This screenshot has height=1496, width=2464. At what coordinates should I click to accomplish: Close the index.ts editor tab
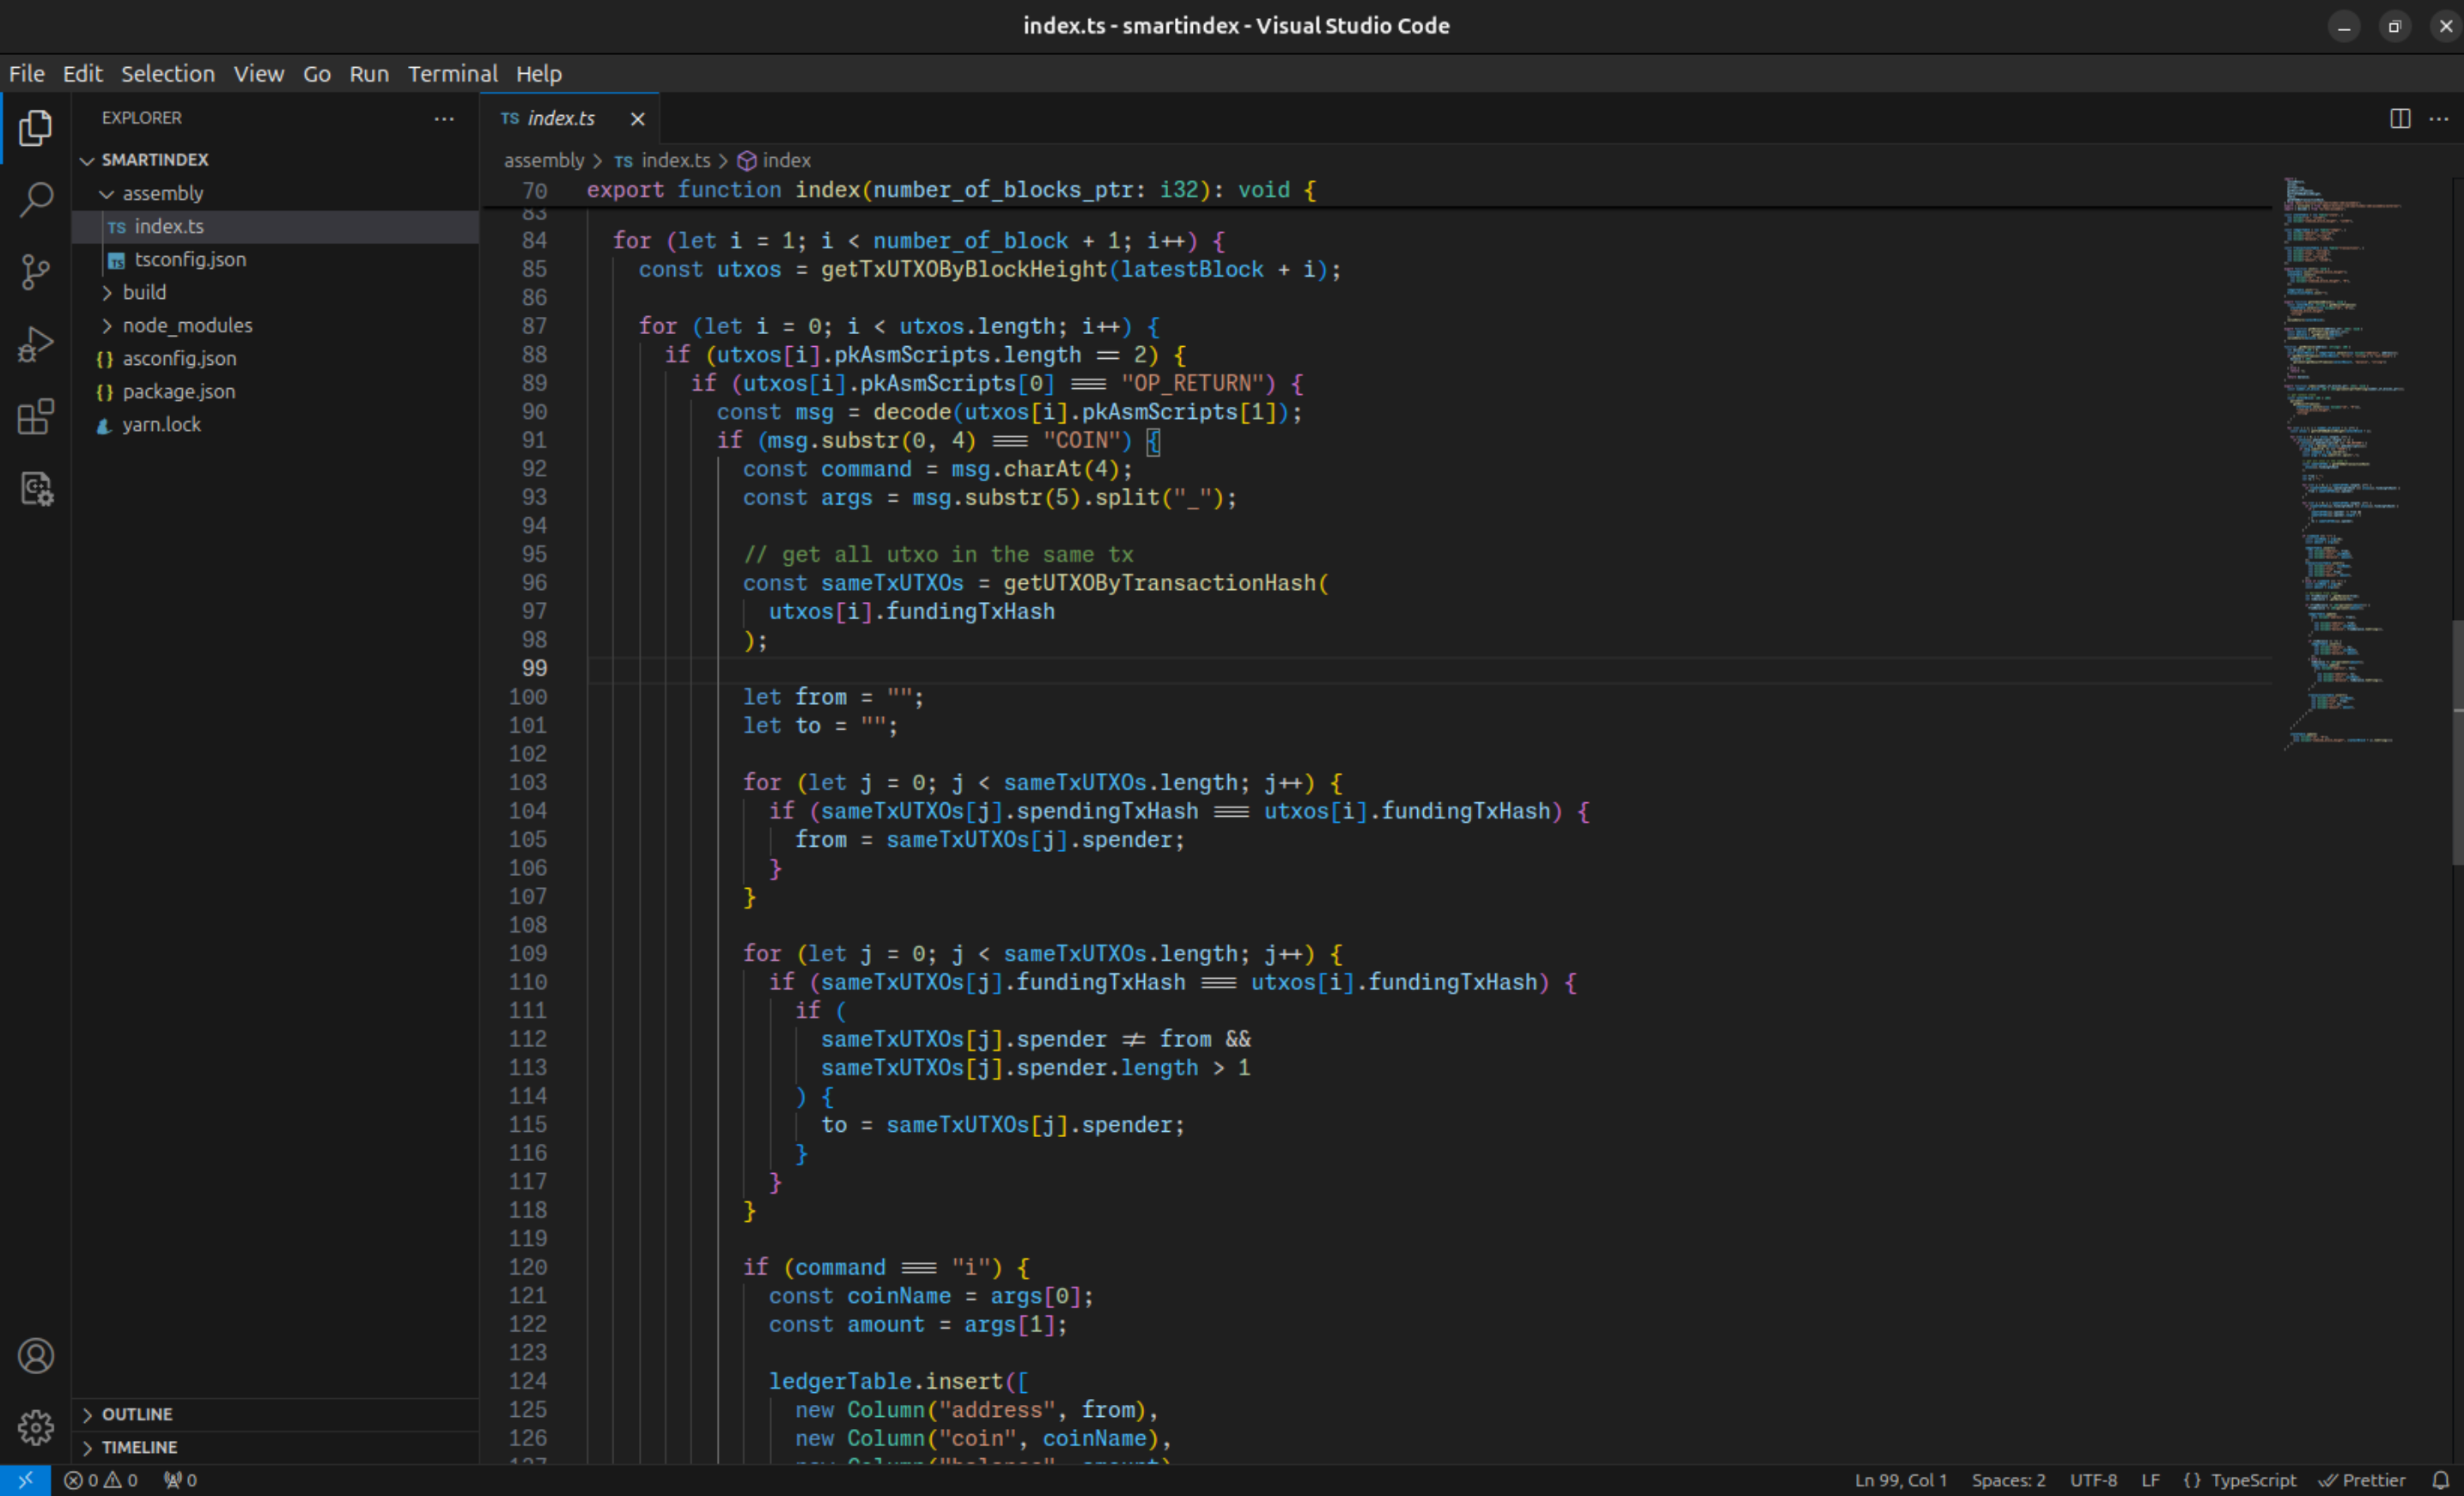click(x=637, y=118)
